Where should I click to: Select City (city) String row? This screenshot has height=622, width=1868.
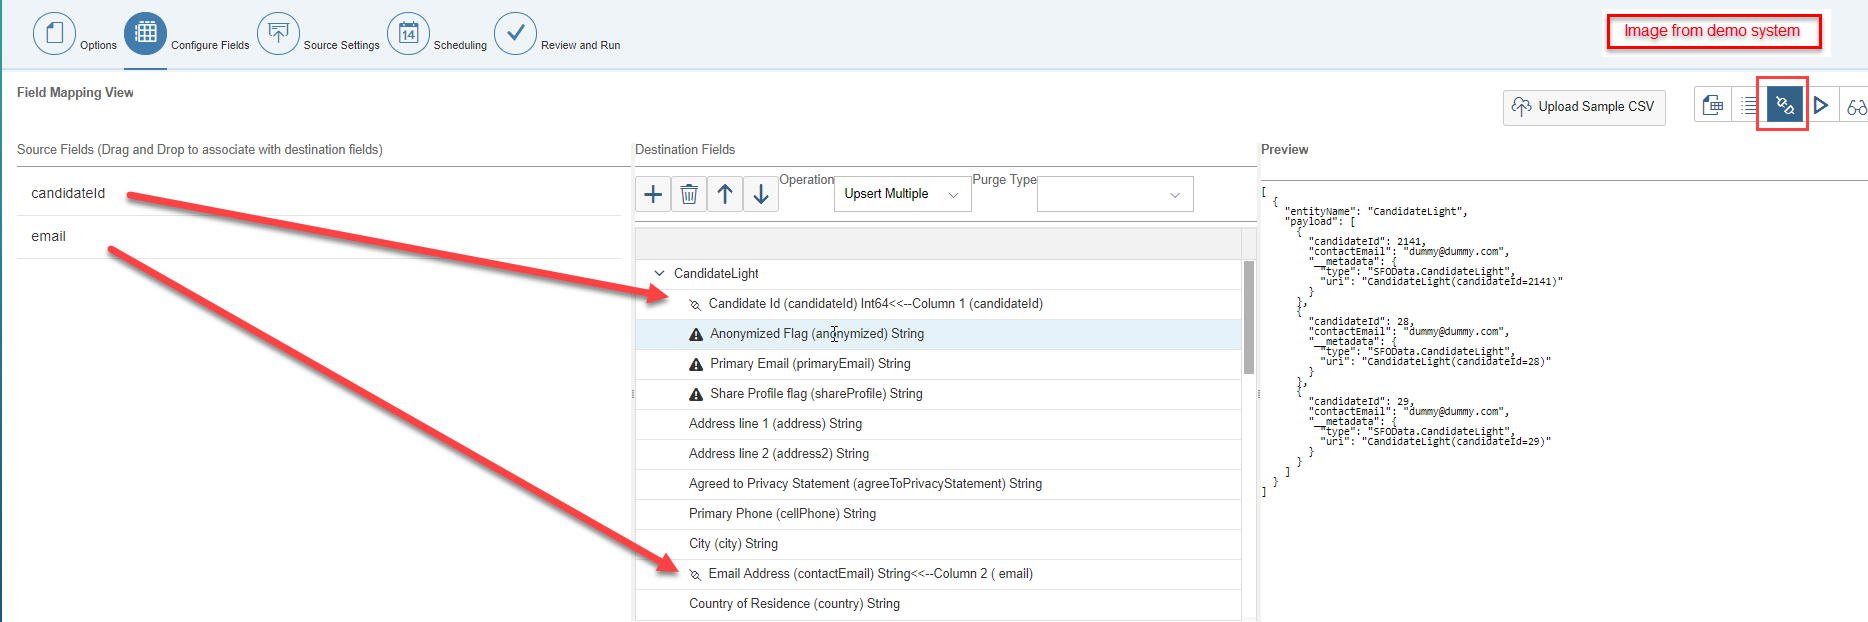[x=938, y=544]
